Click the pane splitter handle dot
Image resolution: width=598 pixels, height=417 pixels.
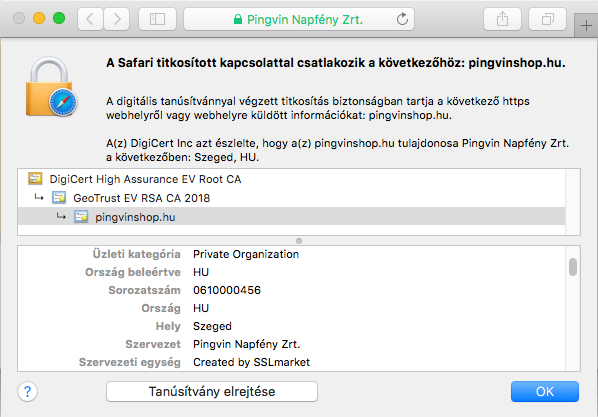299,241
